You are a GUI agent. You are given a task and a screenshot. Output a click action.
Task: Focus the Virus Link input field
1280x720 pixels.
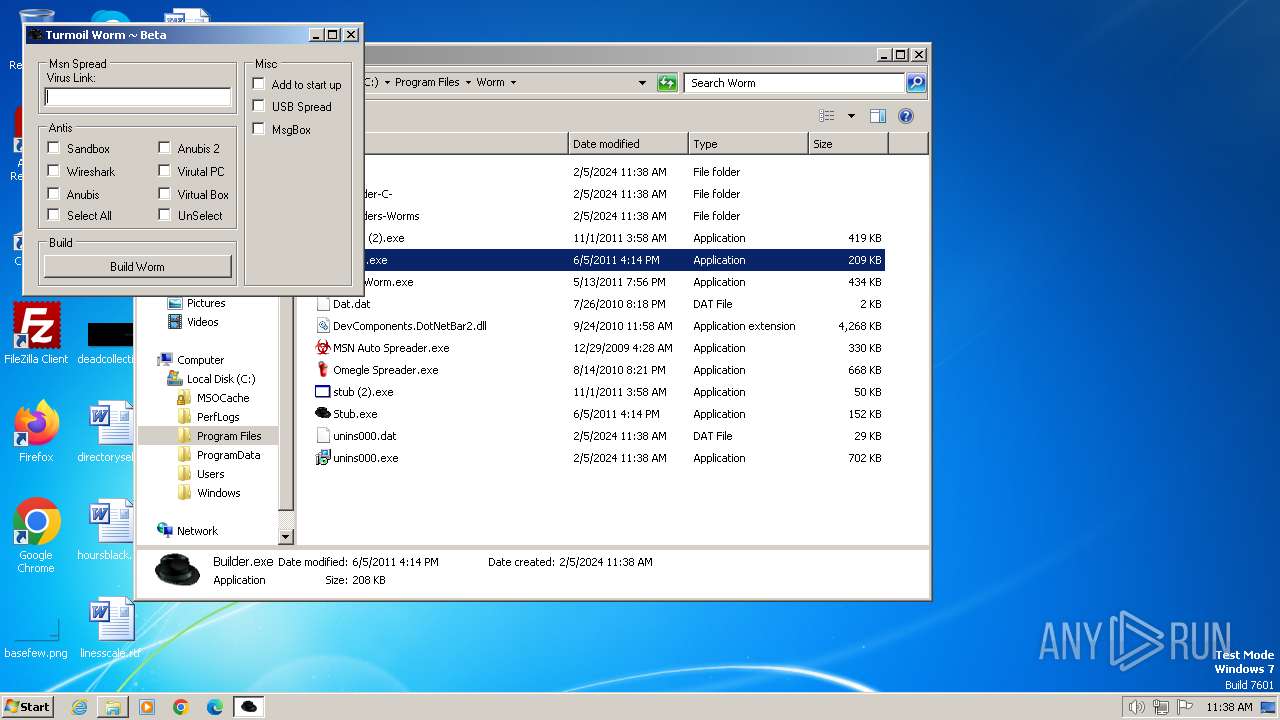tap(138, 97)
